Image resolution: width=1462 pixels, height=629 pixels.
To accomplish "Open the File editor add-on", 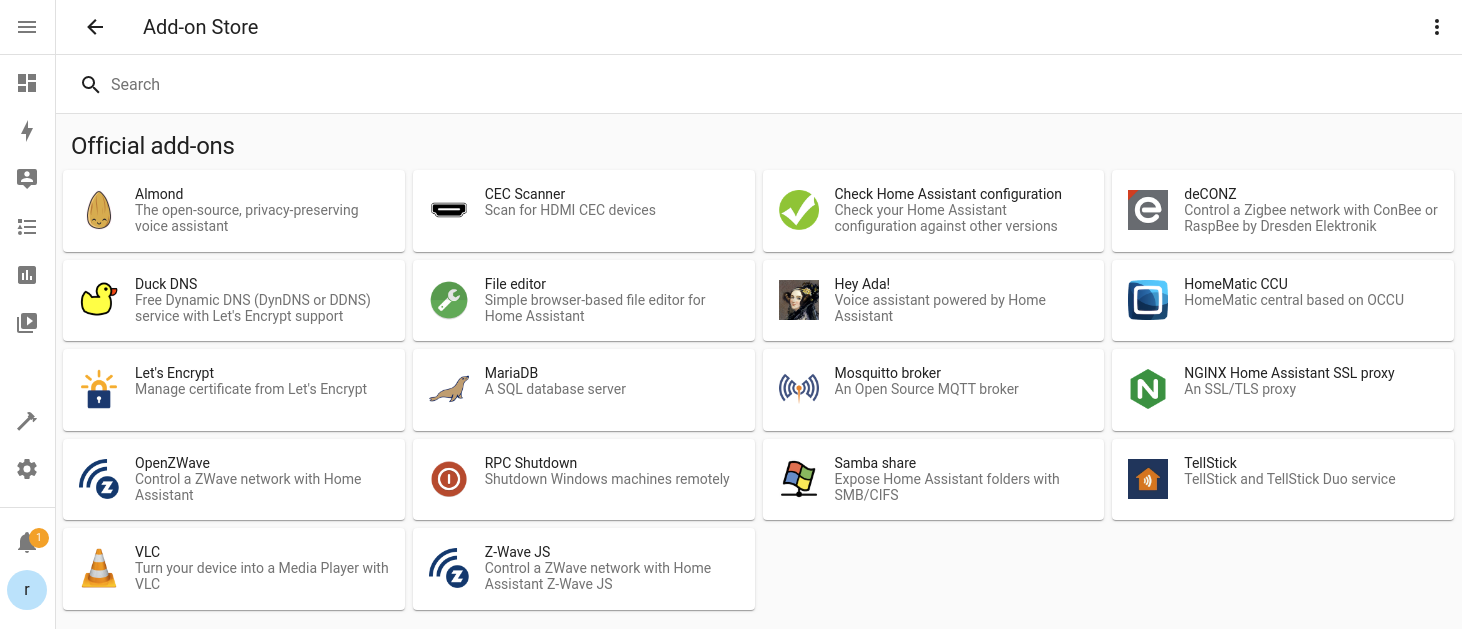I will point(583,300).
